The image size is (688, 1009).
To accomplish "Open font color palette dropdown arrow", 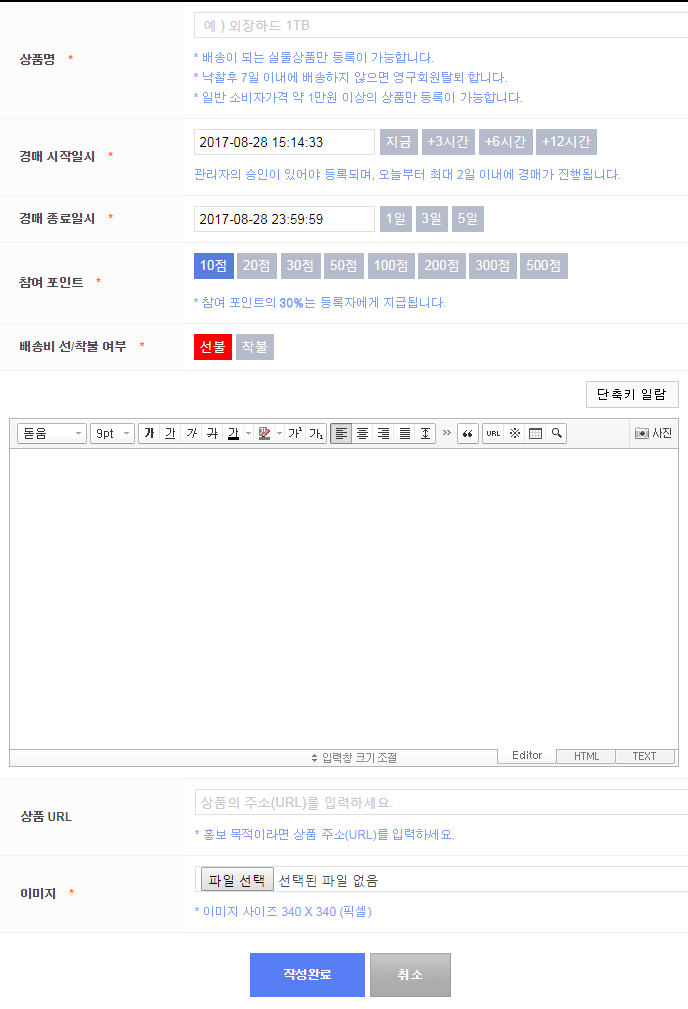I will (248, 434).
